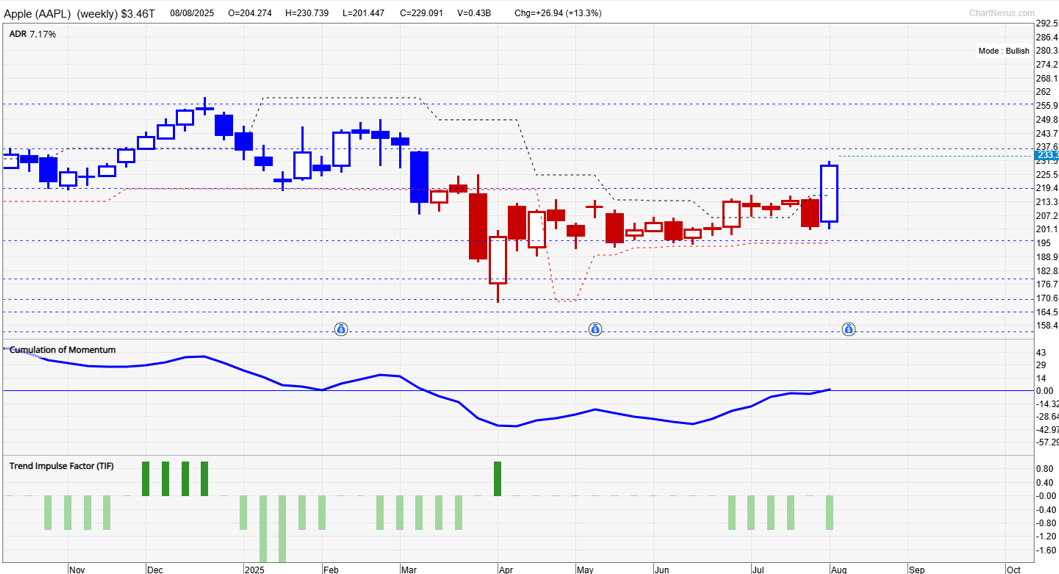Click the money-bag event icon near May
The width and height of the screenshot is (1059, 574).
(x=595, y=329)
